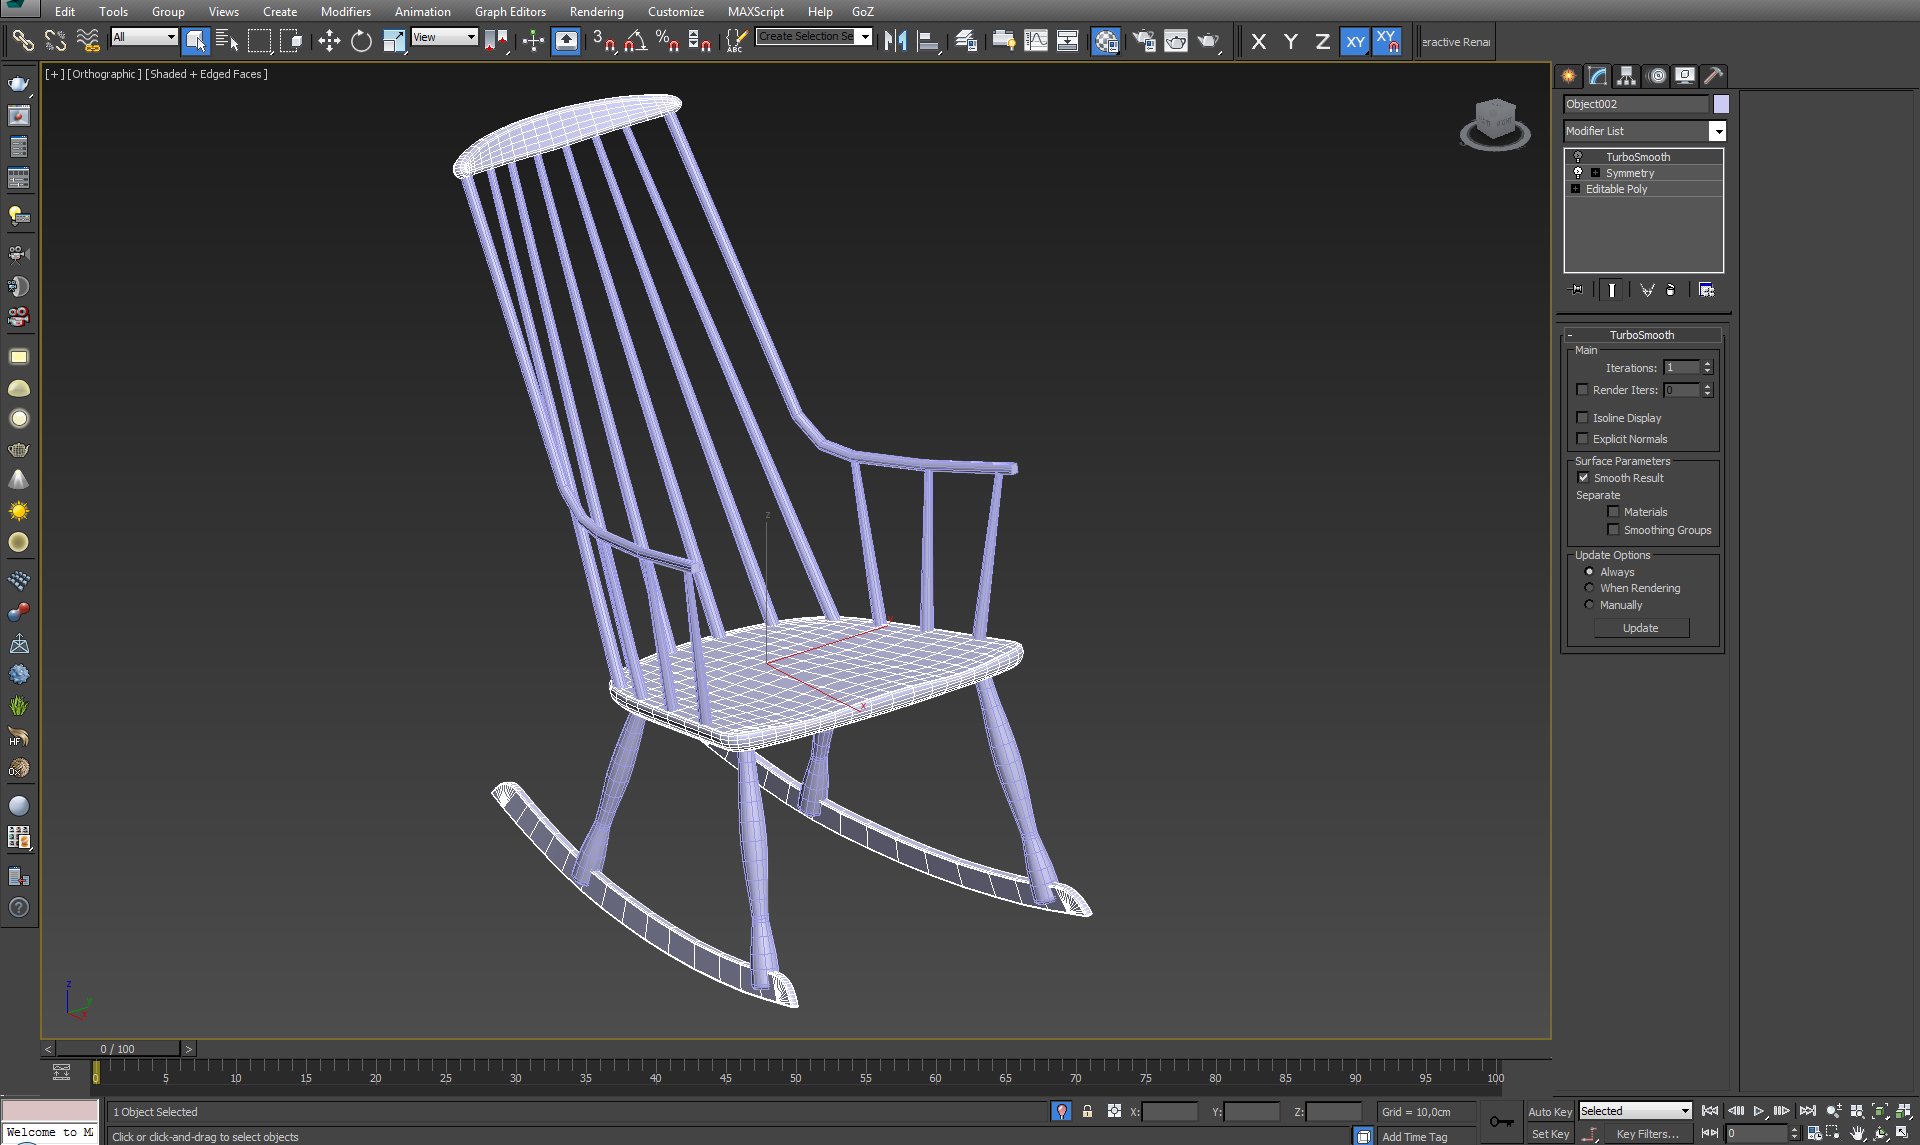This screenshot has height=1145, width=1920.
Task: Enable the Render Iters checkbox
Action: tap(1582, 390)
